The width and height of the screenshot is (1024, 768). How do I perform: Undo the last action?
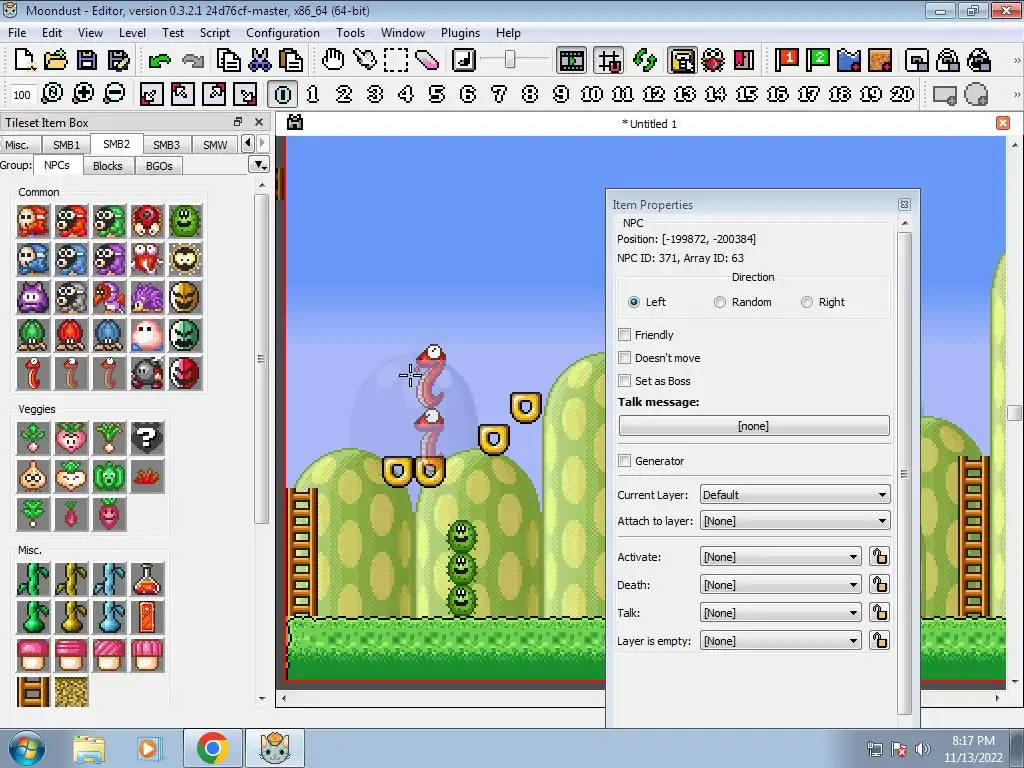tap(159, 60)
